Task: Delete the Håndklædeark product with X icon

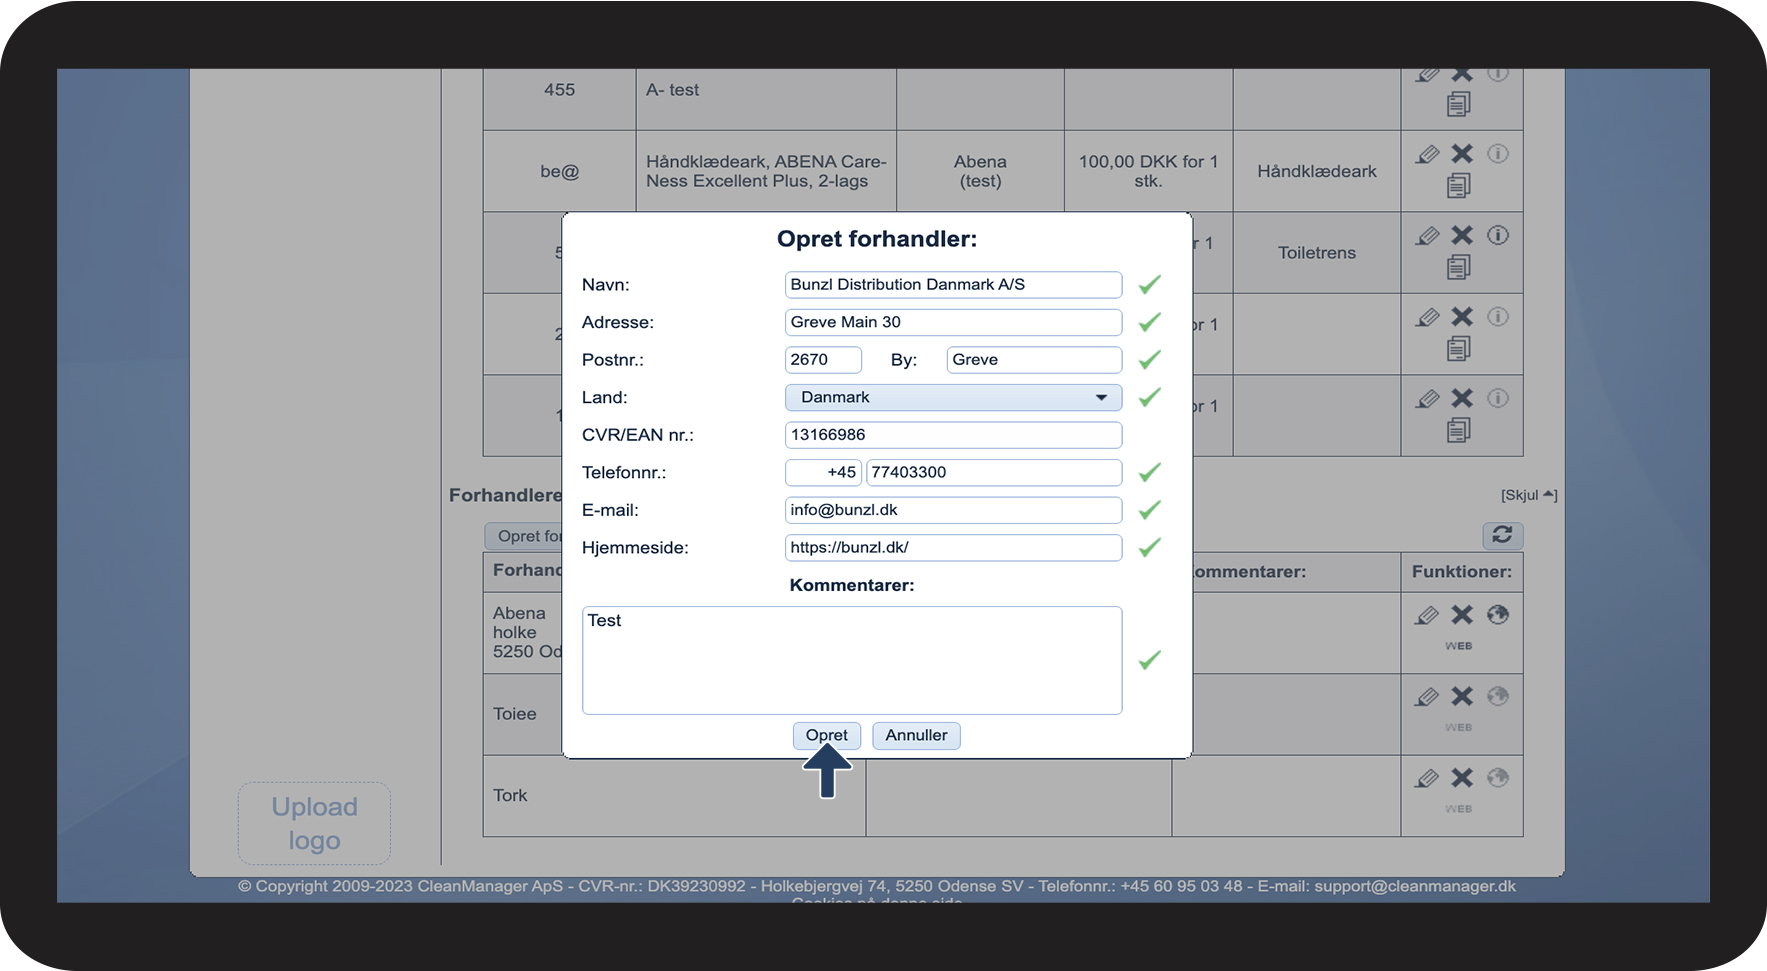Action: [x=1462, y=154]
